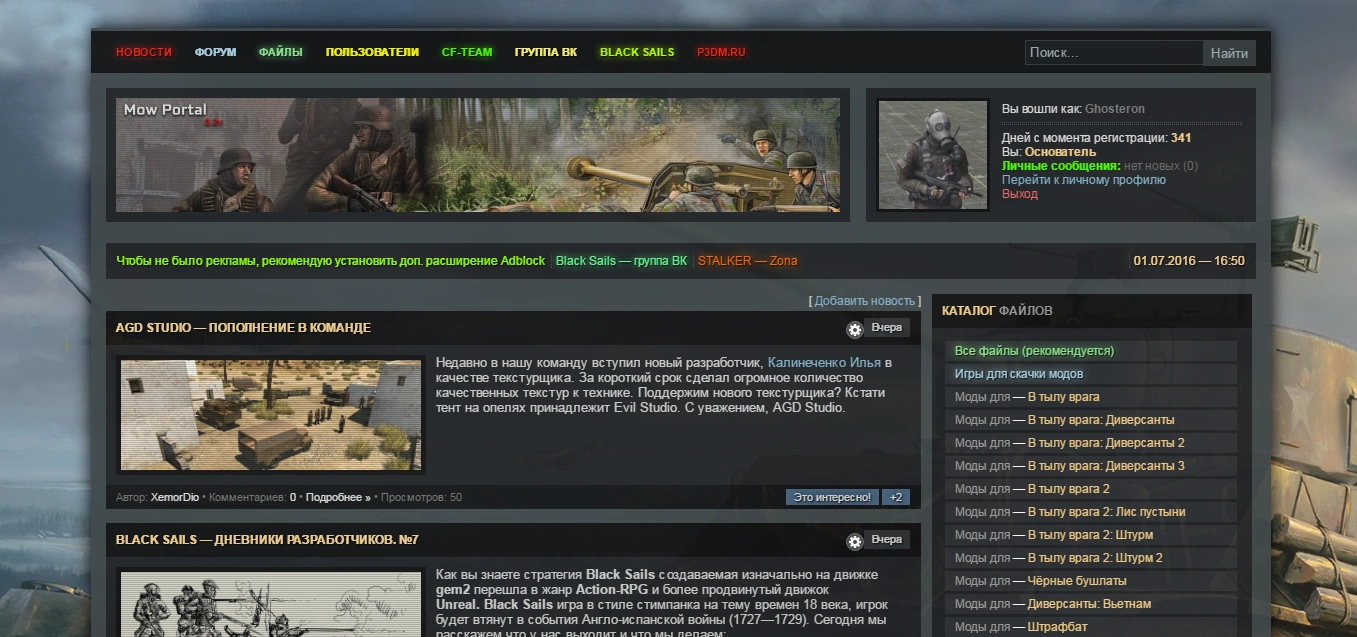Open the НОВОСТИ menu item

pos(144,52)
